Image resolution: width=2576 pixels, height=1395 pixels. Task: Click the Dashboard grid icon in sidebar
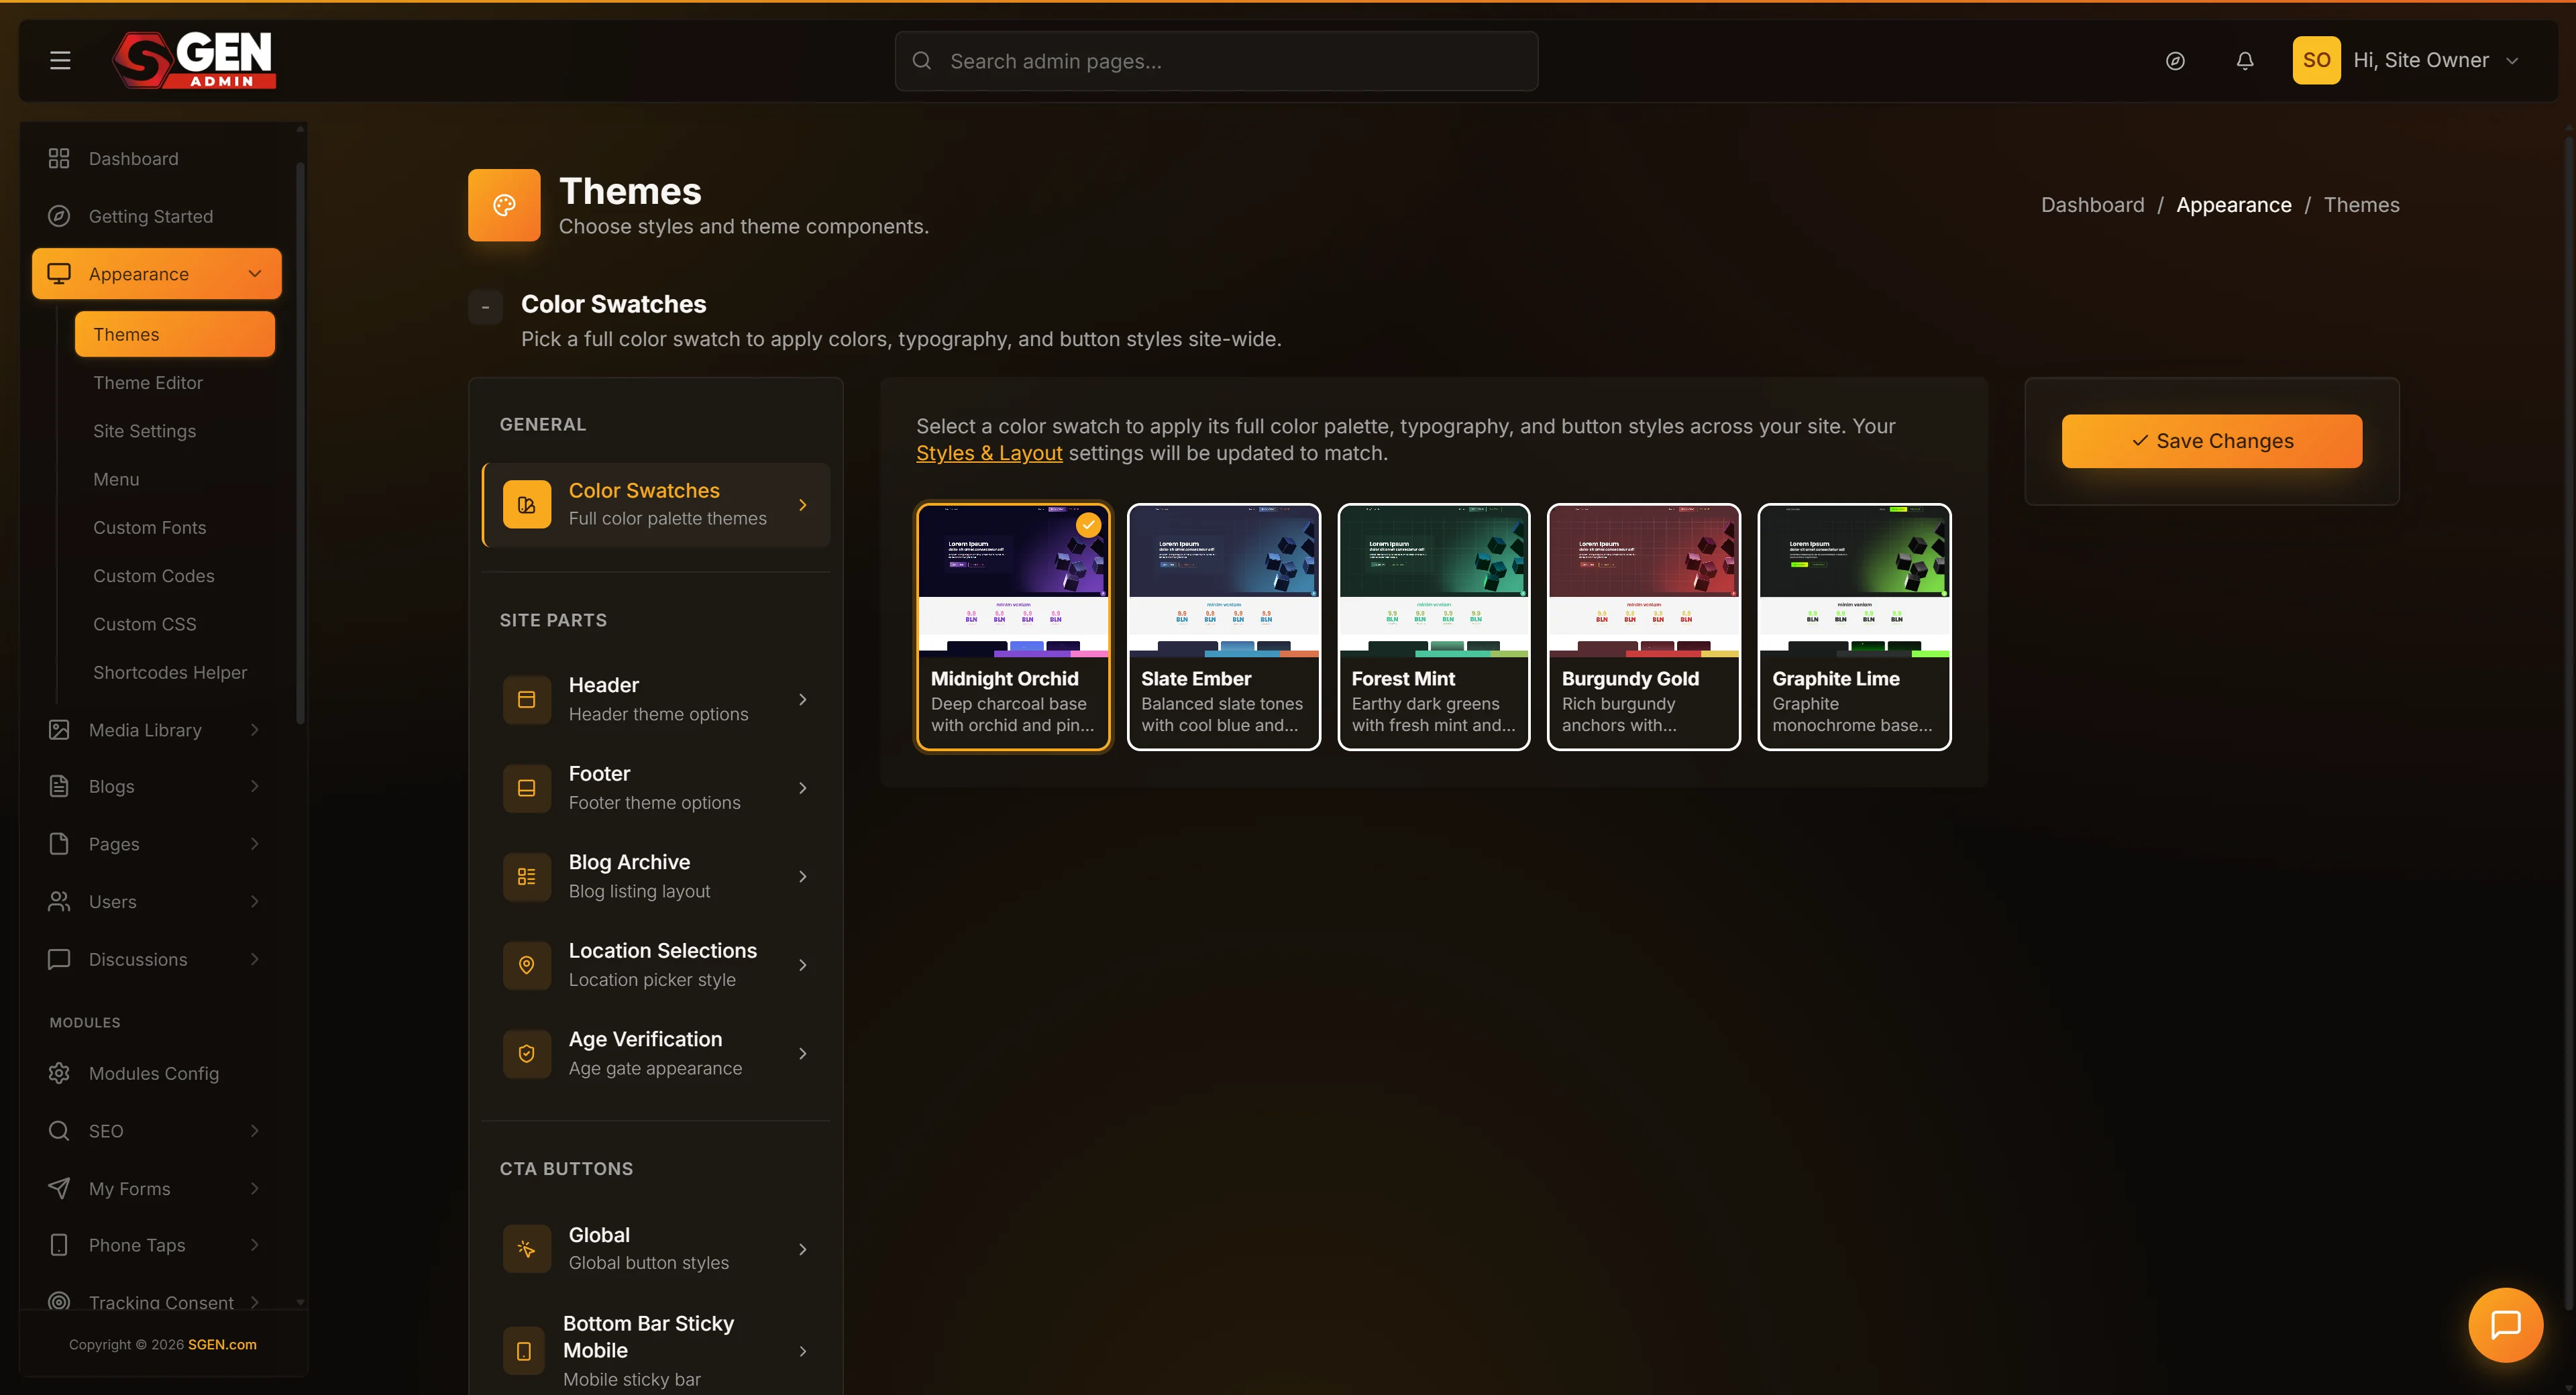pyautogui.click(x=59, y=158)
